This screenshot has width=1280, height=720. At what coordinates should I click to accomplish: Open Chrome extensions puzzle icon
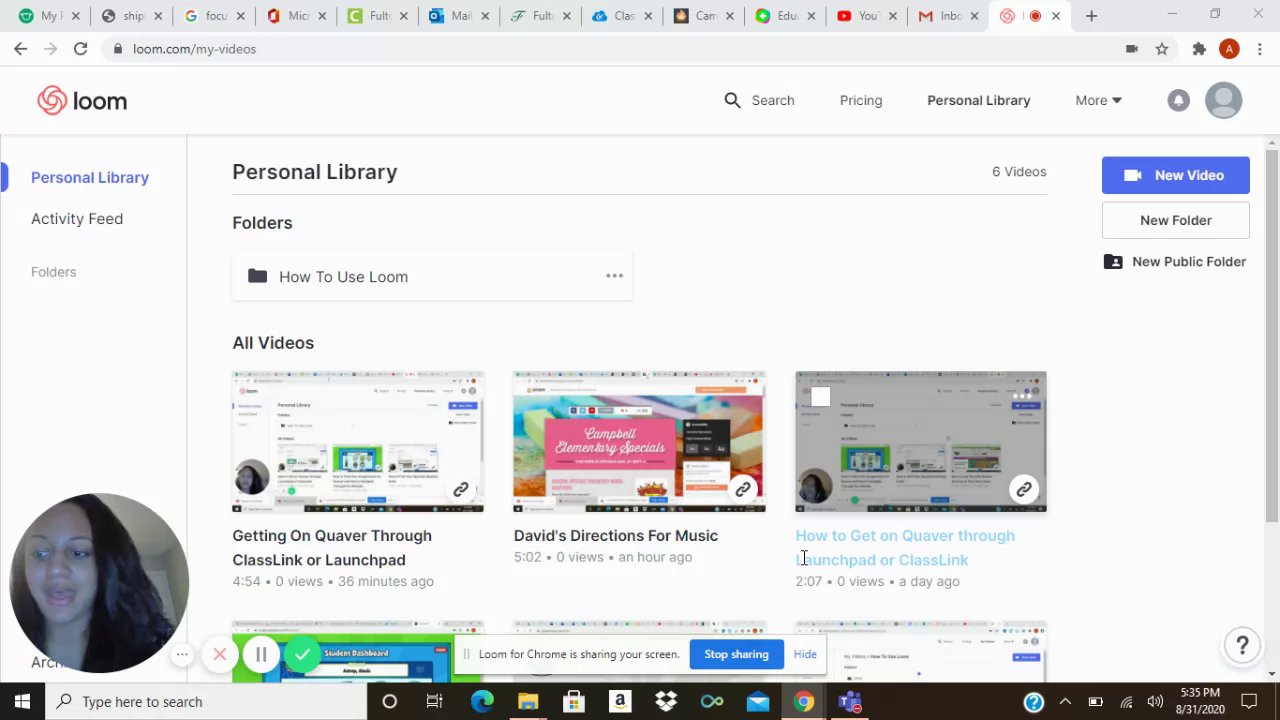click(x=1199, y=48)
